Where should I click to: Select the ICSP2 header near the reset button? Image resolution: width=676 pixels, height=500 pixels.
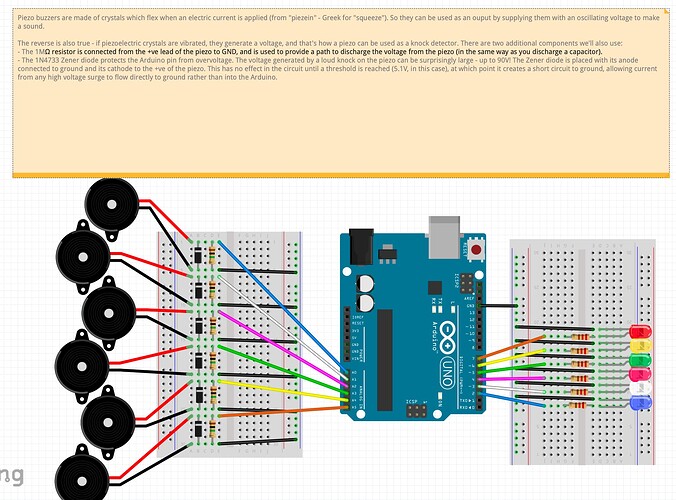point(467,282)
